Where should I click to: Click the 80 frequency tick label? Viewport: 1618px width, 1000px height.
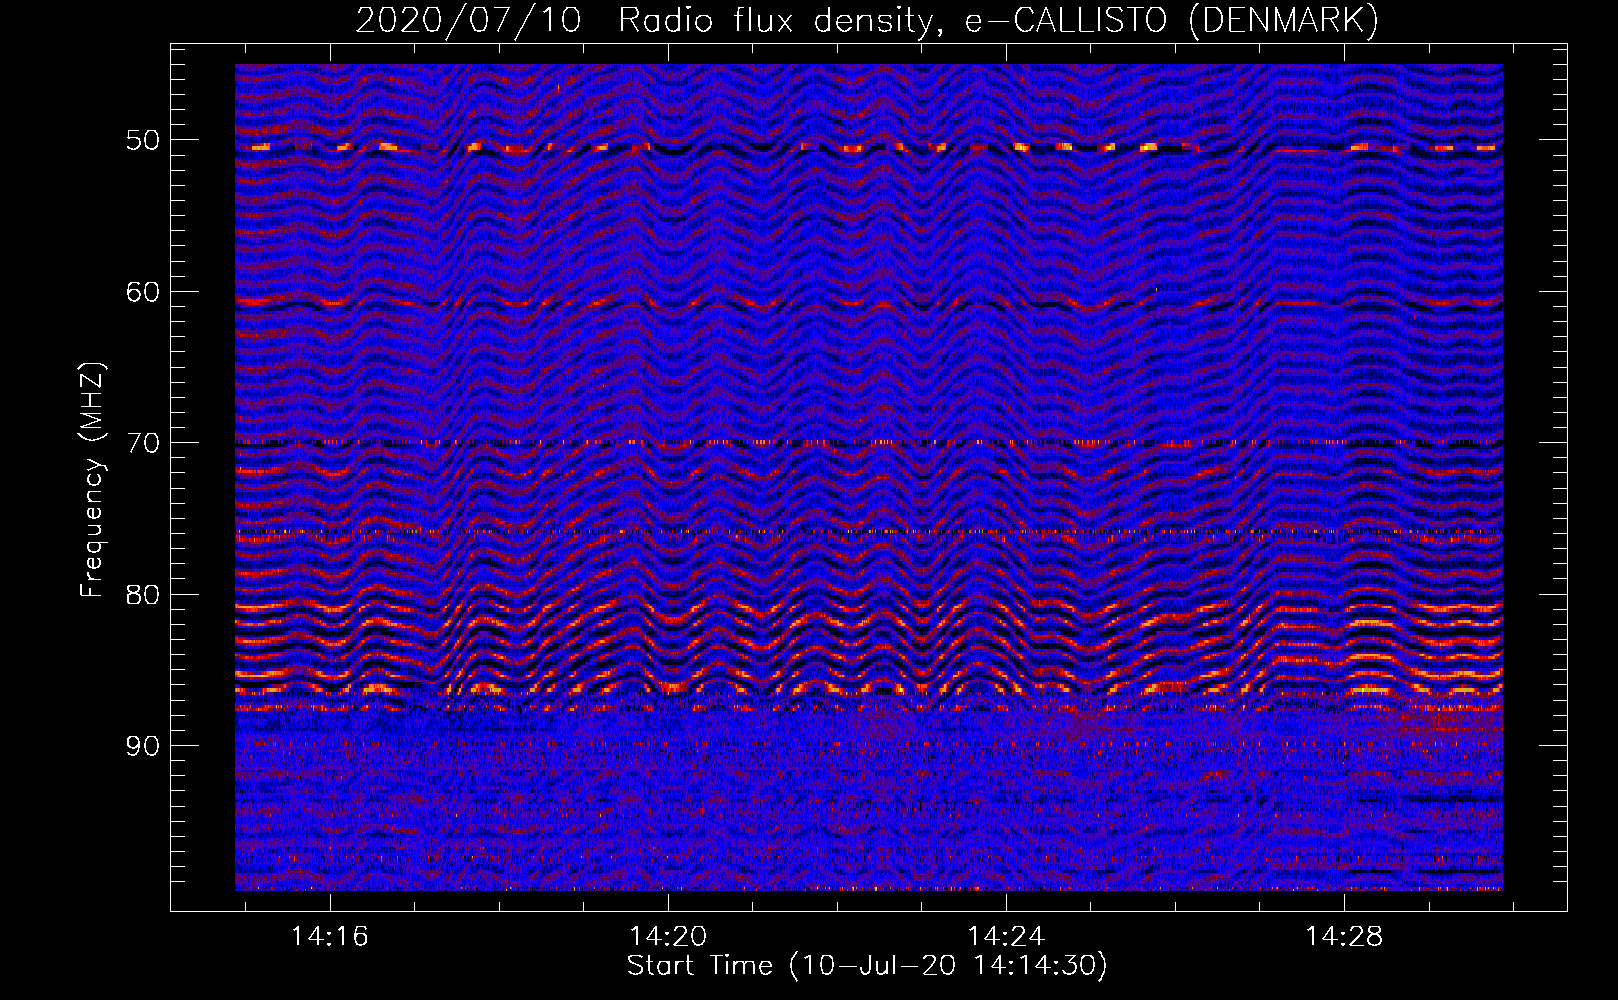[x=142, y=594]
